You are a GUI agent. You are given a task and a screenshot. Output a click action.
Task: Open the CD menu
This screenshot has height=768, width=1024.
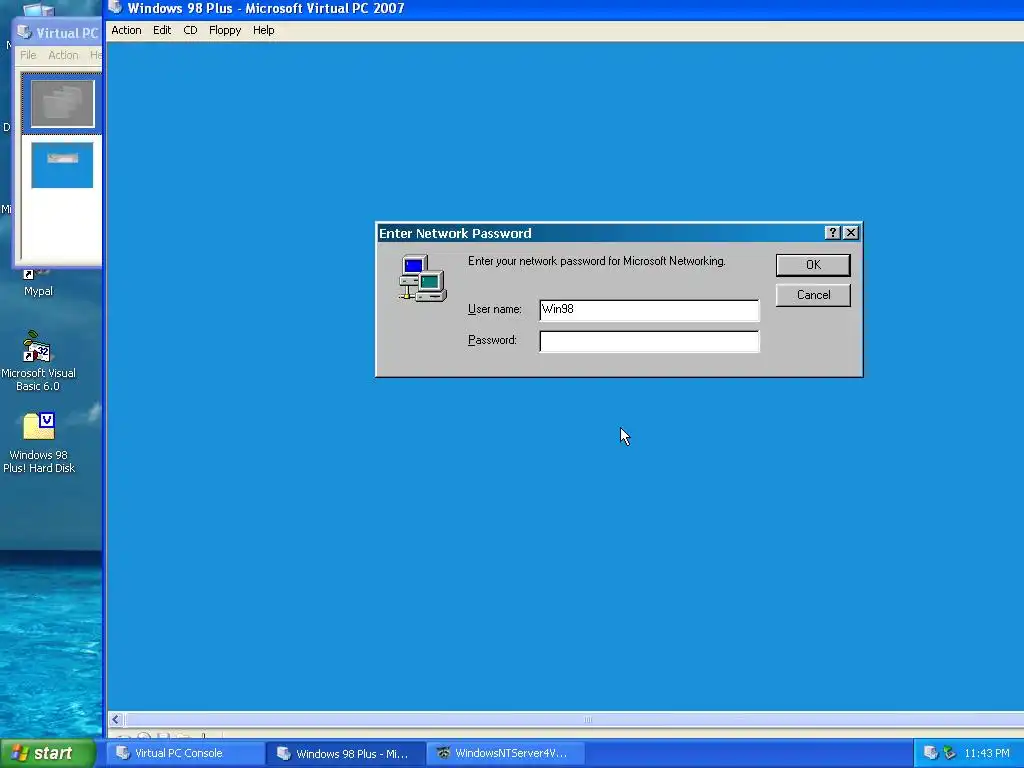tap(190, 30)
